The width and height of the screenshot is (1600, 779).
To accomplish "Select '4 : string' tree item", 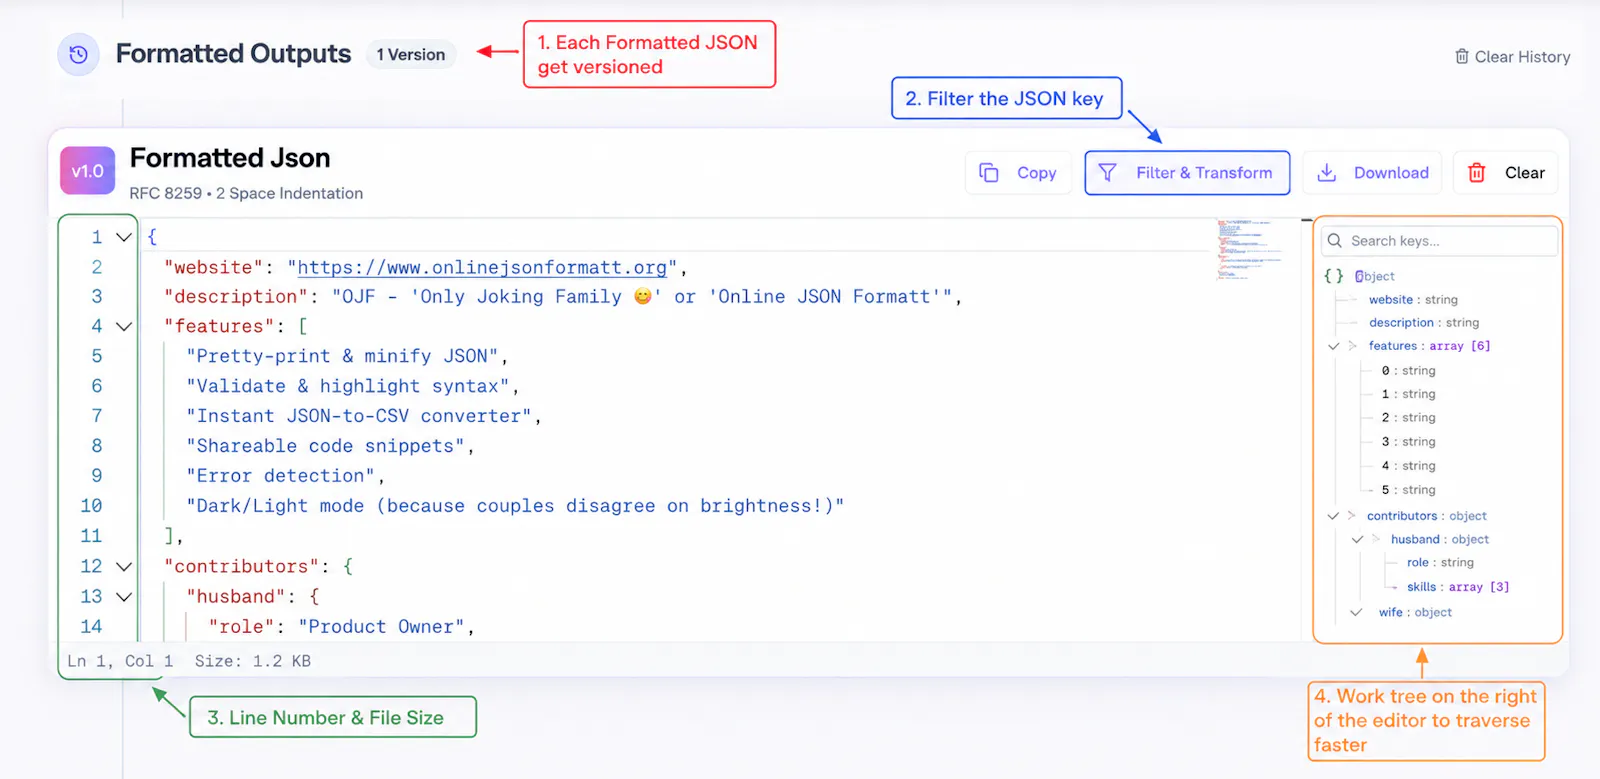I will pyautogui.click(x=1408, y=466).
